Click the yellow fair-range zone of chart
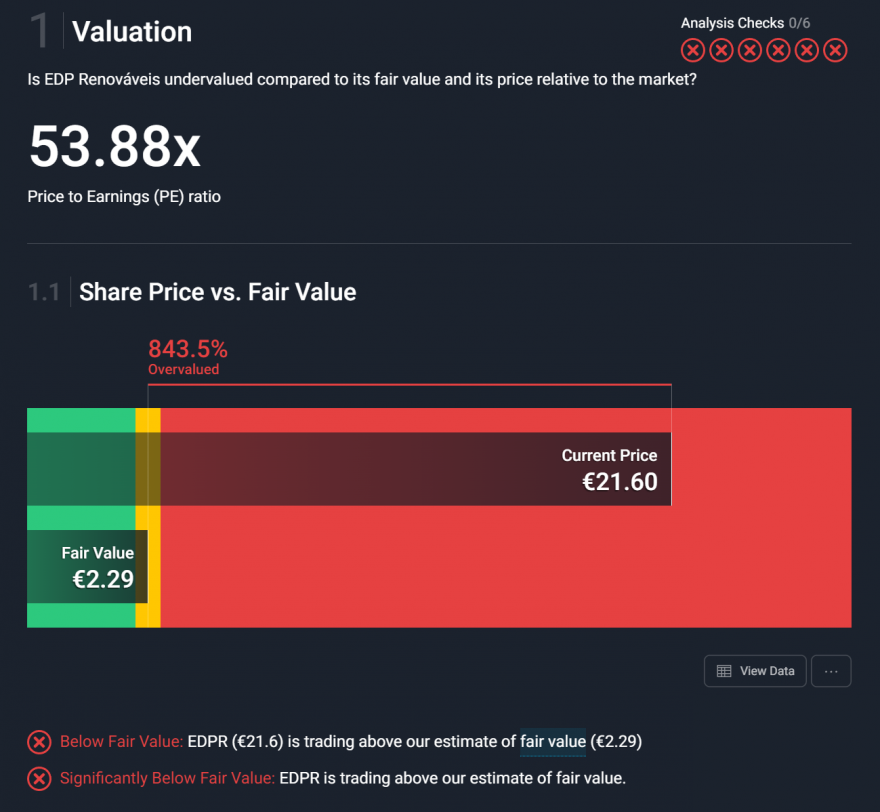880x812 pixels. (148, 615)
